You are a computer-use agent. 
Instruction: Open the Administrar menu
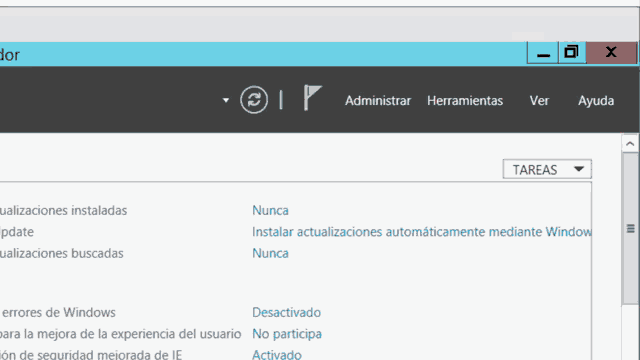[x=378, y=100]
